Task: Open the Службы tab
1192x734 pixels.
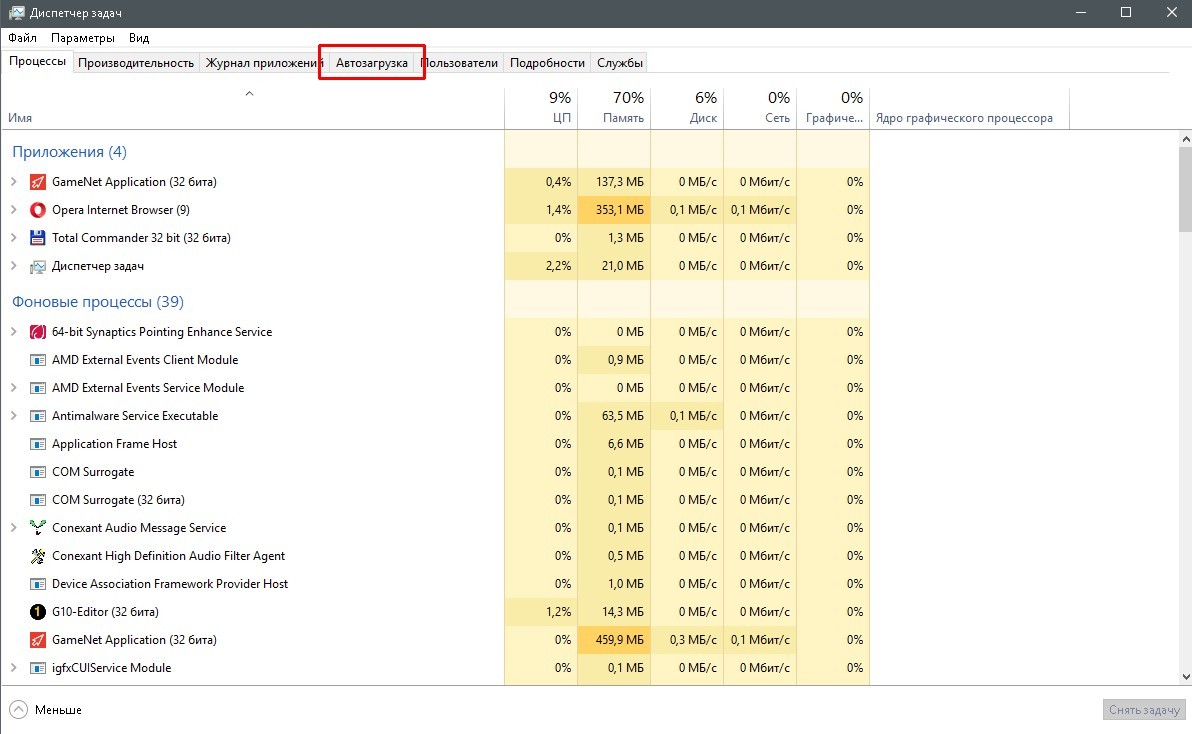Action: tap(620, 63)
